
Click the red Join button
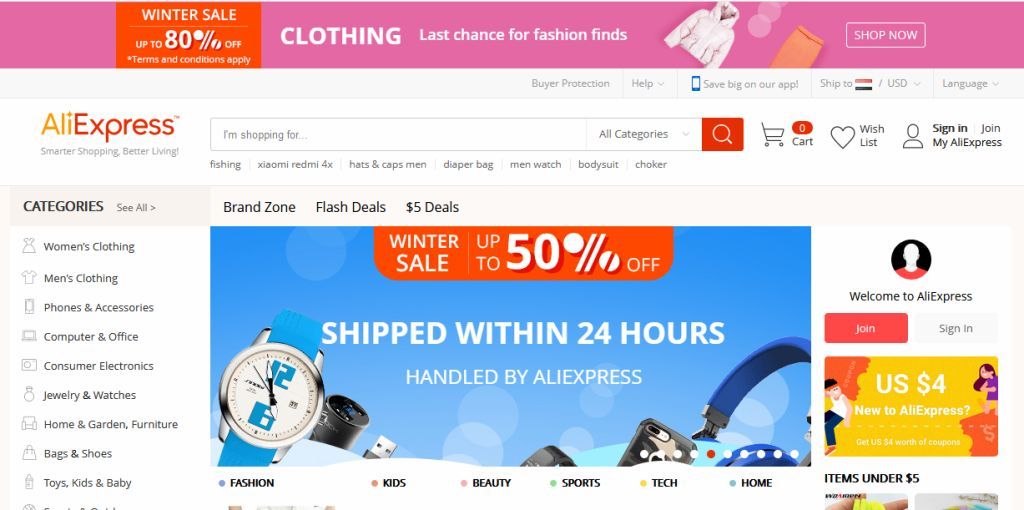pos(866,328)
